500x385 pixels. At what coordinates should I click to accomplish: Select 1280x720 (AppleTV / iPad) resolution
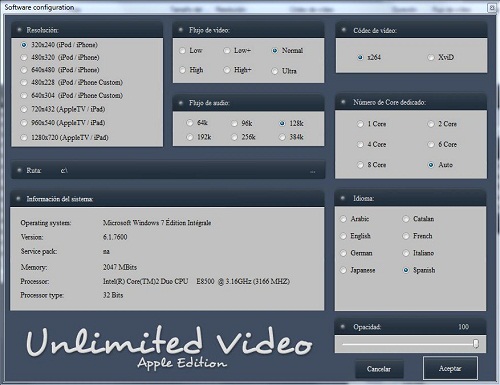point(24,137)
